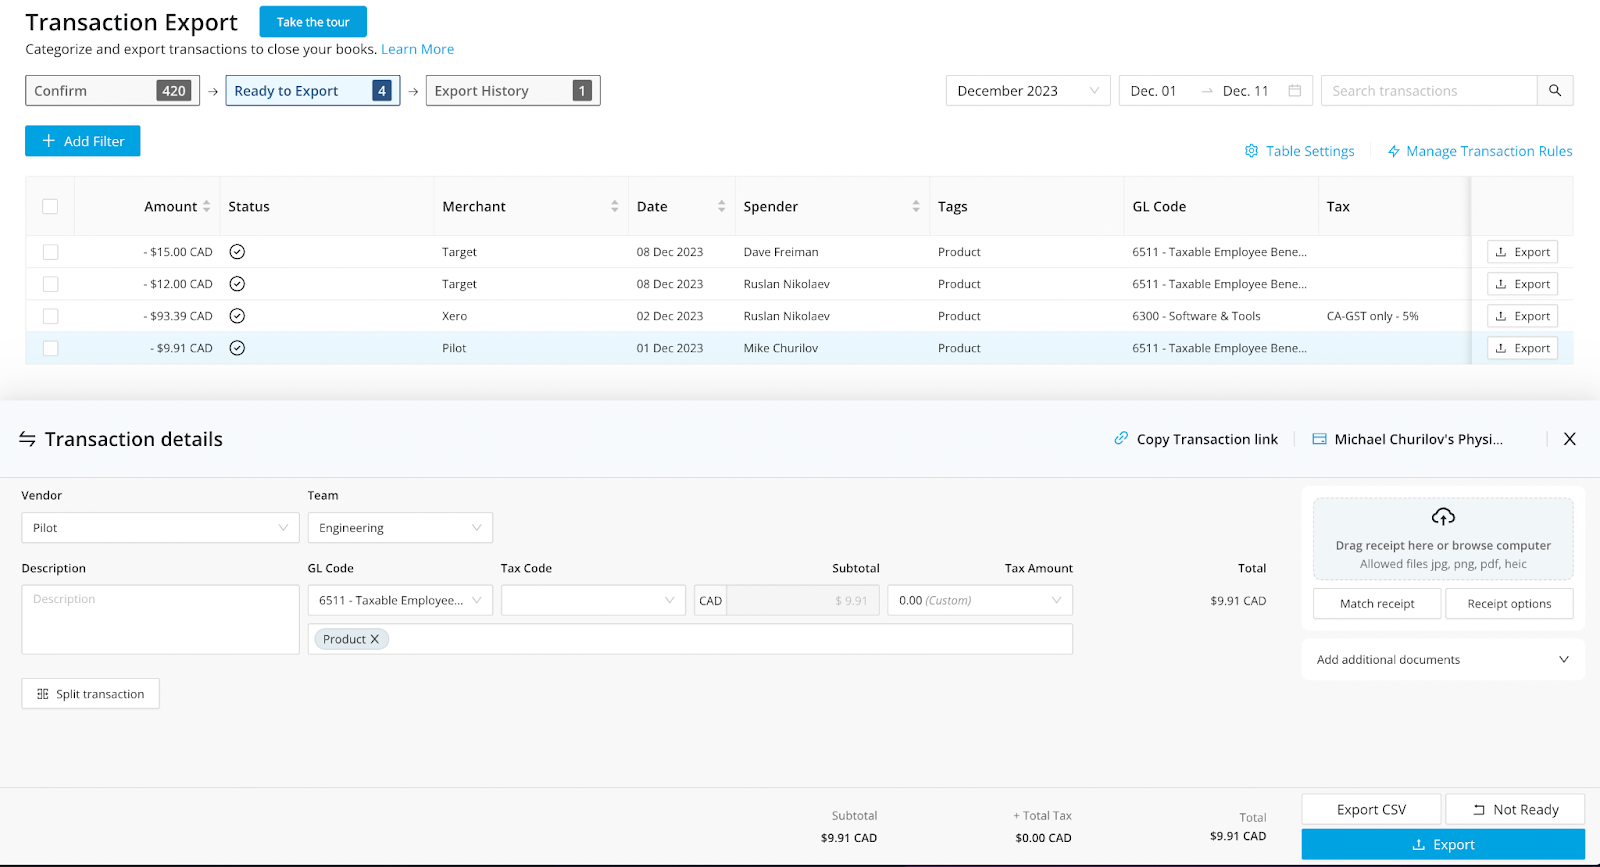Remove the Product tag via X

[x=375, y=640]
